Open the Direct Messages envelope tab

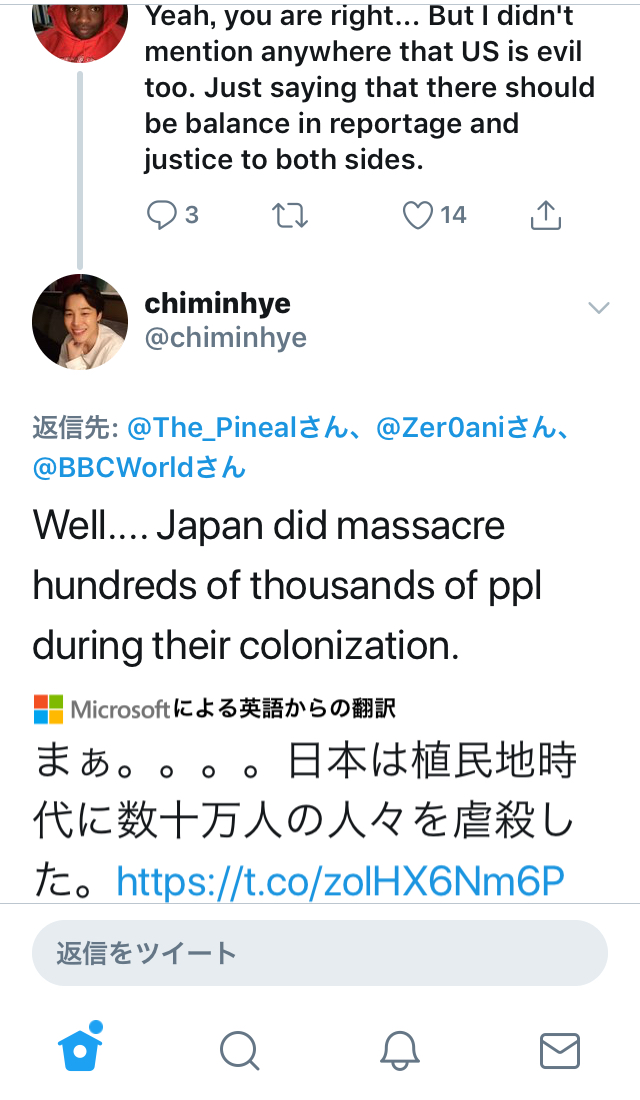(559, 1050)
